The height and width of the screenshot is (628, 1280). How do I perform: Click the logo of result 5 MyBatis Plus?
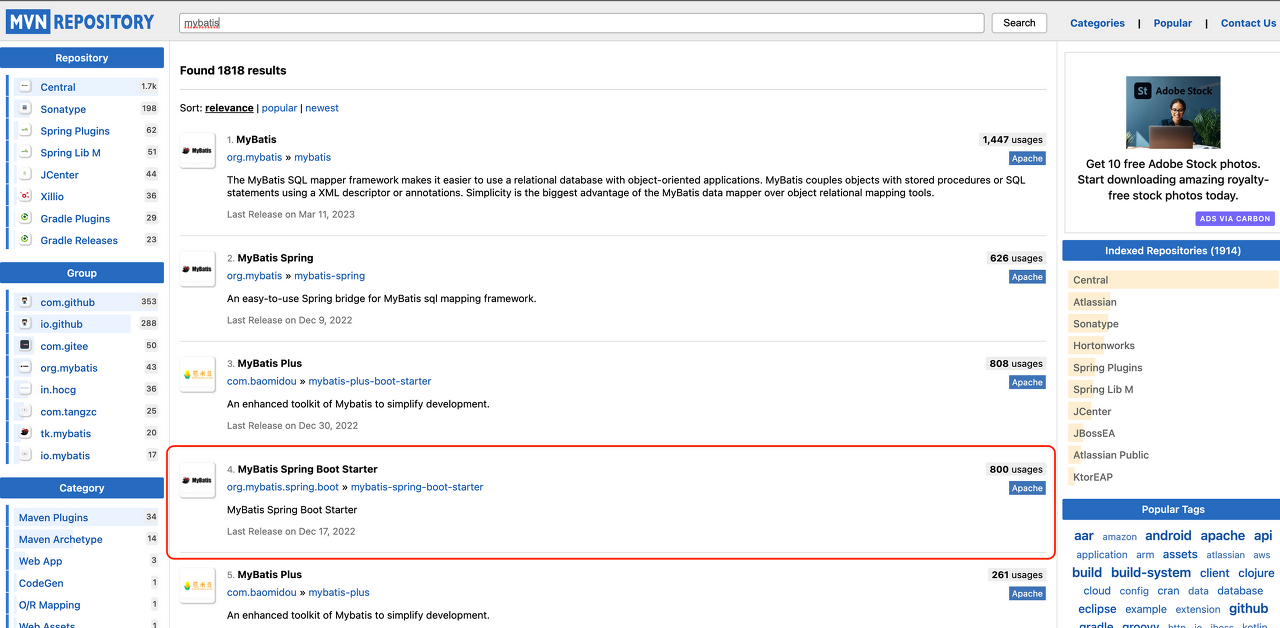(x=197, y=585)
